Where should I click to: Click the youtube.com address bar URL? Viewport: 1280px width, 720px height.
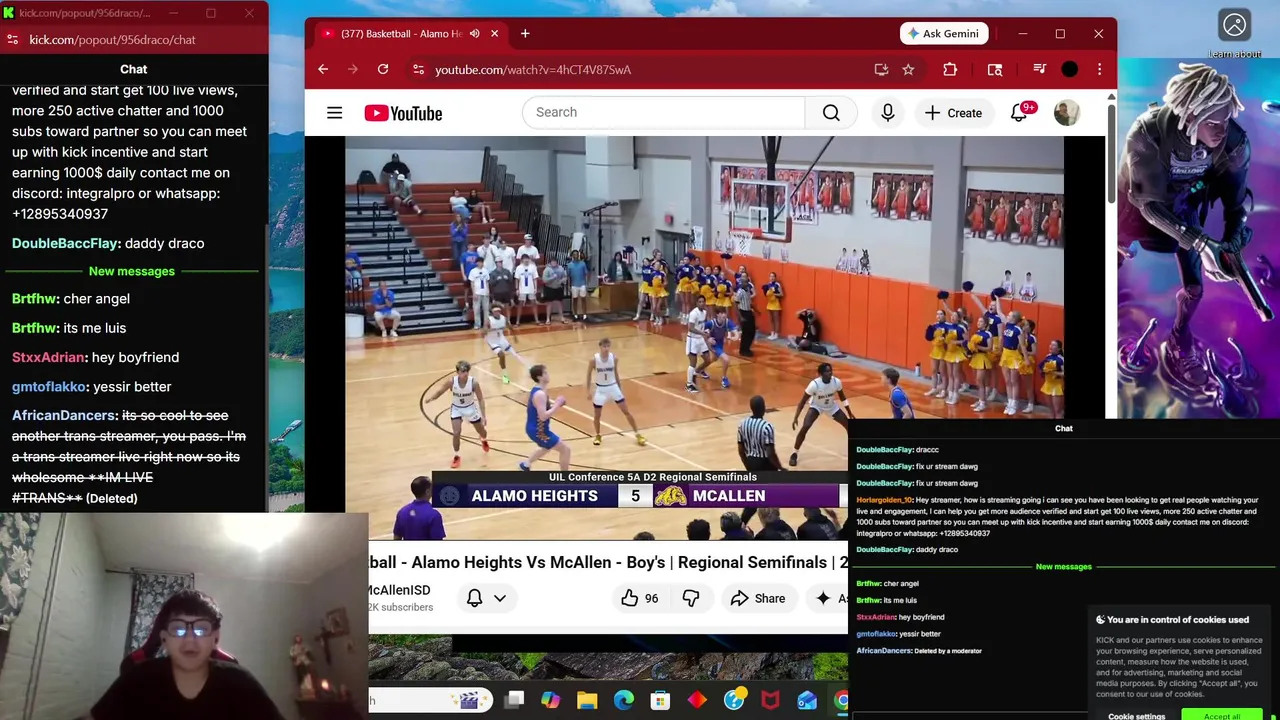pyautogui.click(x=533, y=70)
